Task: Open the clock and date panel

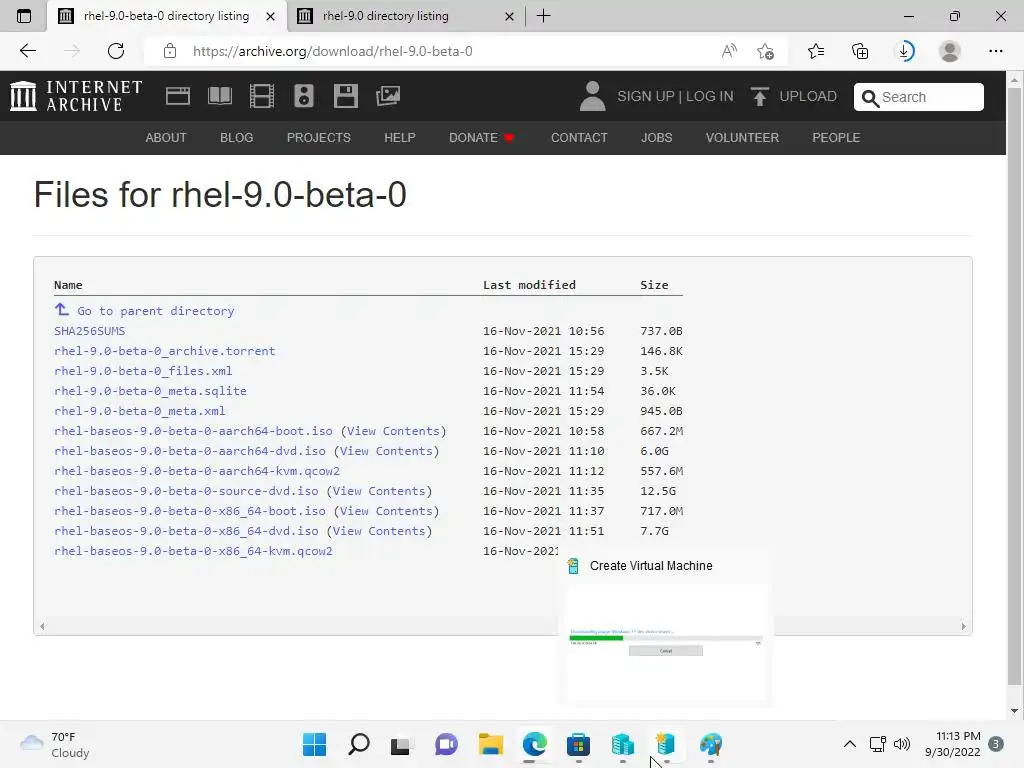Action: point(952,744)
